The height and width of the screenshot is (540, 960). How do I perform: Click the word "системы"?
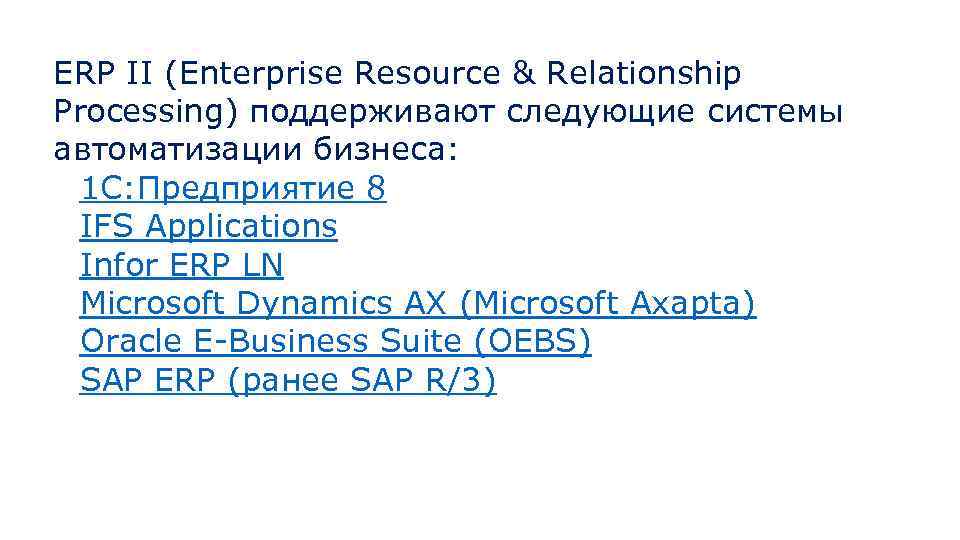click(777, 112)
